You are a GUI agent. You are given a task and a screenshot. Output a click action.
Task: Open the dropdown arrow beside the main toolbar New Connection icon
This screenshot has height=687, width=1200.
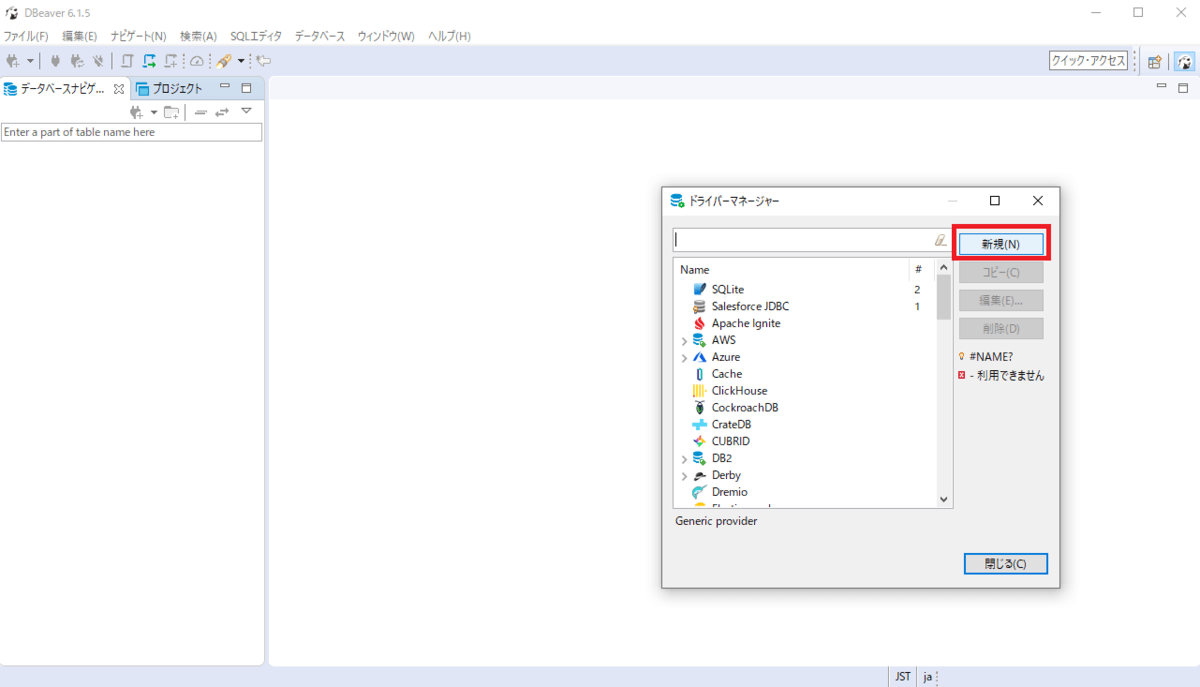pos(31,61)
